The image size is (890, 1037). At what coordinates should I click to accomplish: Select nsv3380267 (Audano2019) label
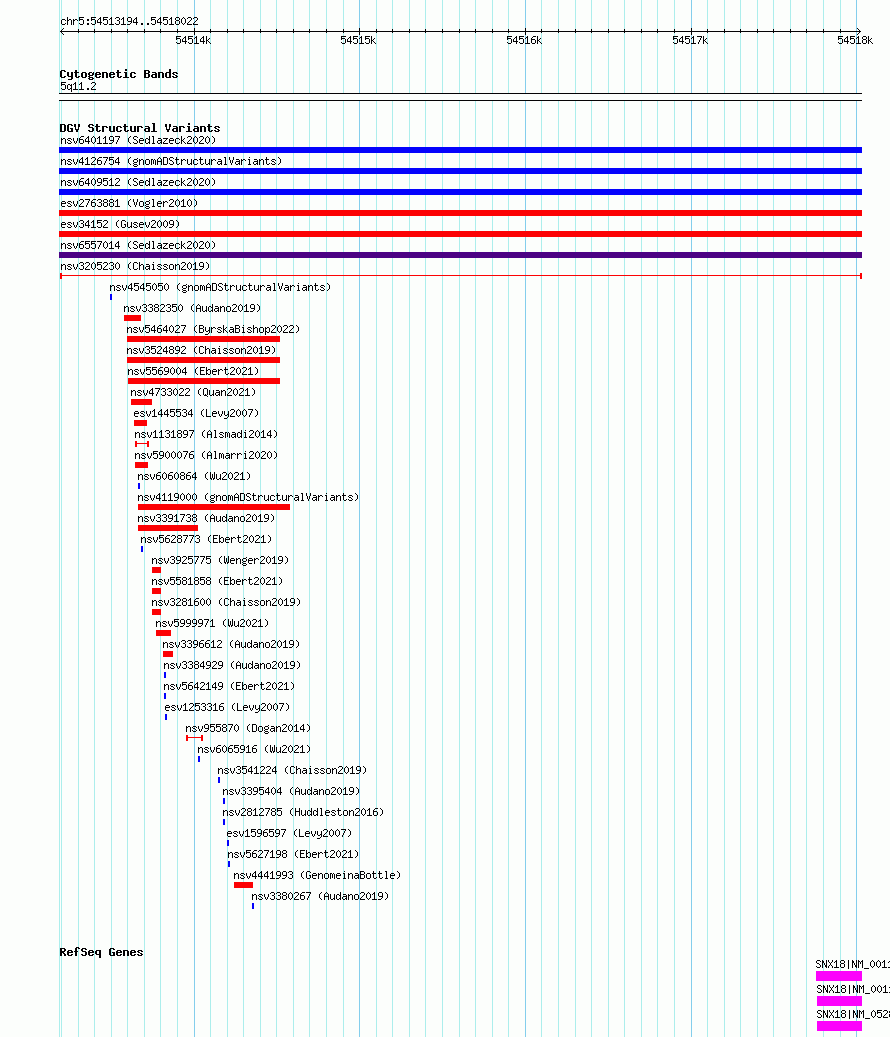tap(320, 897)
